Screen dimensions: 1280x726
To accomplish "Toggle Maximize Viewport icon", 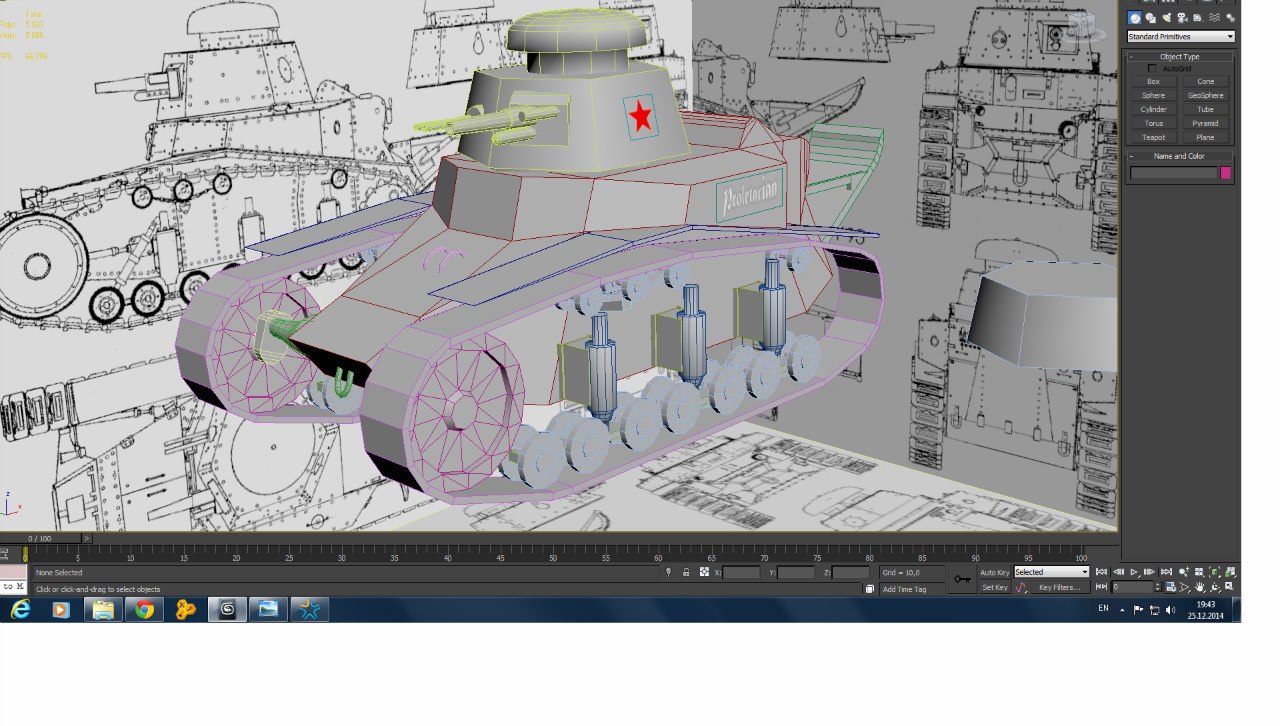I will point(1230,587).
